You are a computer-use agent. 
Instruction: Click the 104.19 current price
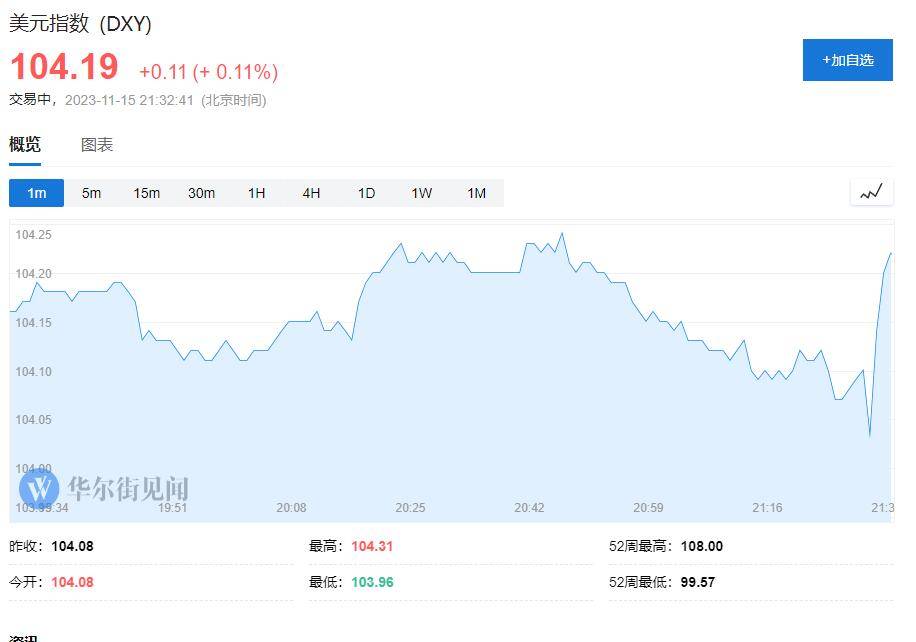coord(64,67)
